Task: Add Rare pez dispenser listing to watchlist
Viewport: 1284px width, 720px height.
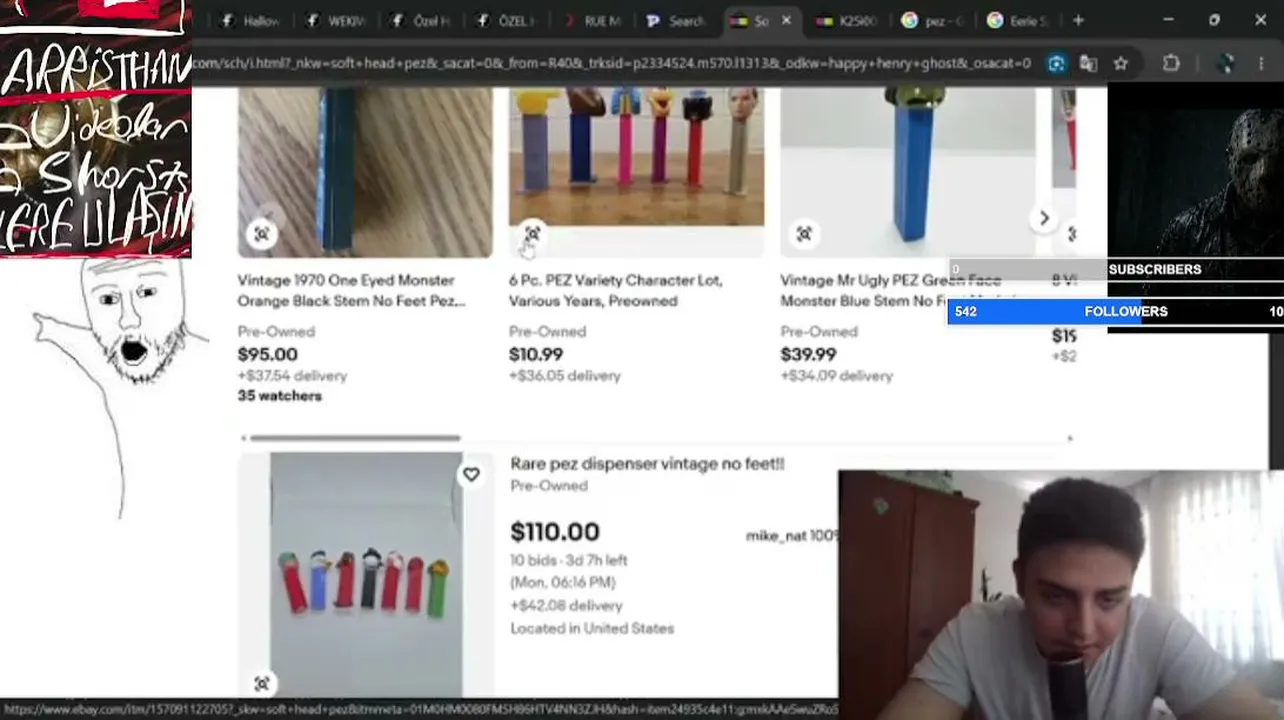Action: 471,475
